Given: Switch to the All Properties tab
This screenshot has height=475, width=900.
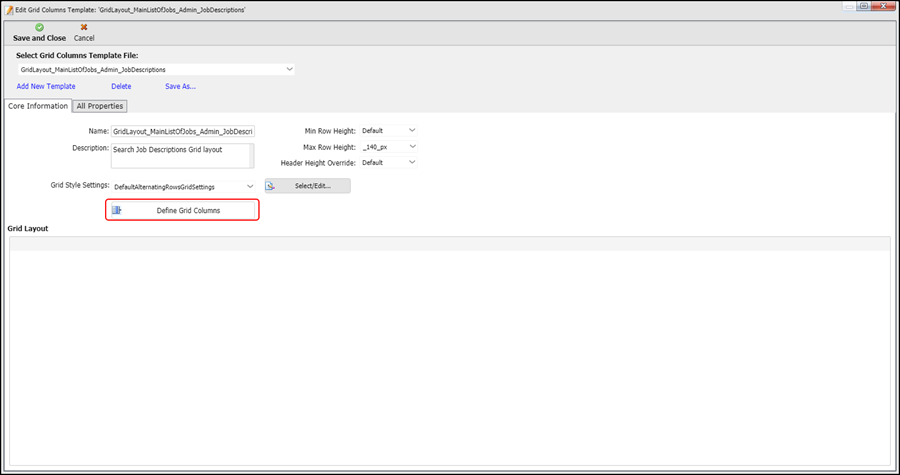Looking at the screenshot, I should pyautogui.click(x=101, y=106).
